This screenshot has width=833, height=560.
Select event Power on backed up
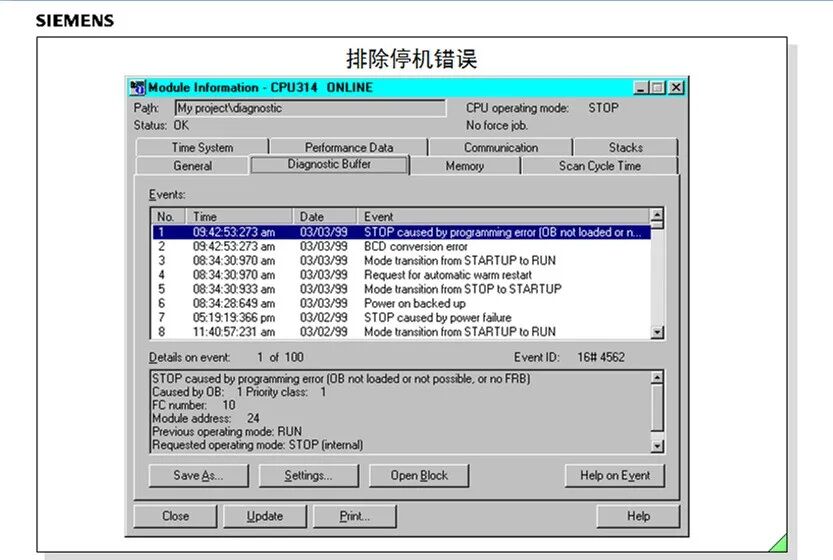pyautogui.click(x=401, y=303)
